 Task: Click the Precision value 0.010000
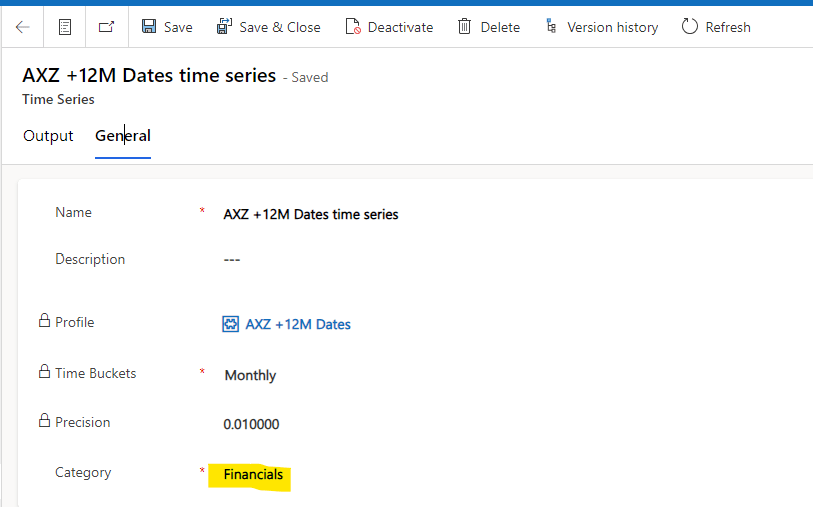pos(251,424)
